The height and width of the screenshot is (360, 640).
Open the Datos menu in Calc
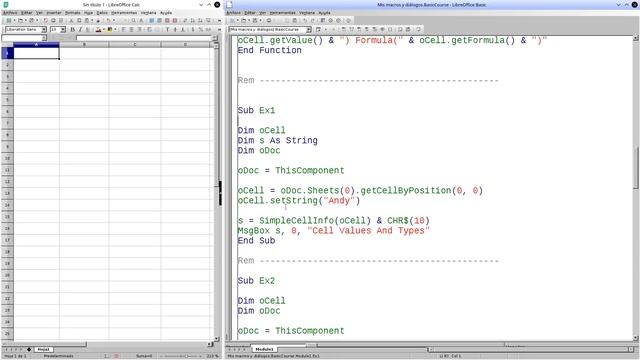pos(102,13)
